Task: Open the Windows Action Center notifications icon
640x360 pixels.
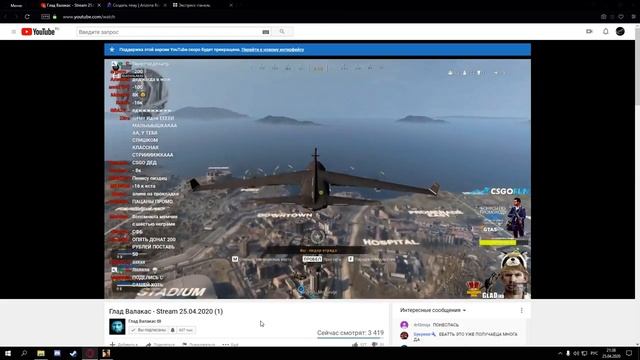Action: [629, 353]
